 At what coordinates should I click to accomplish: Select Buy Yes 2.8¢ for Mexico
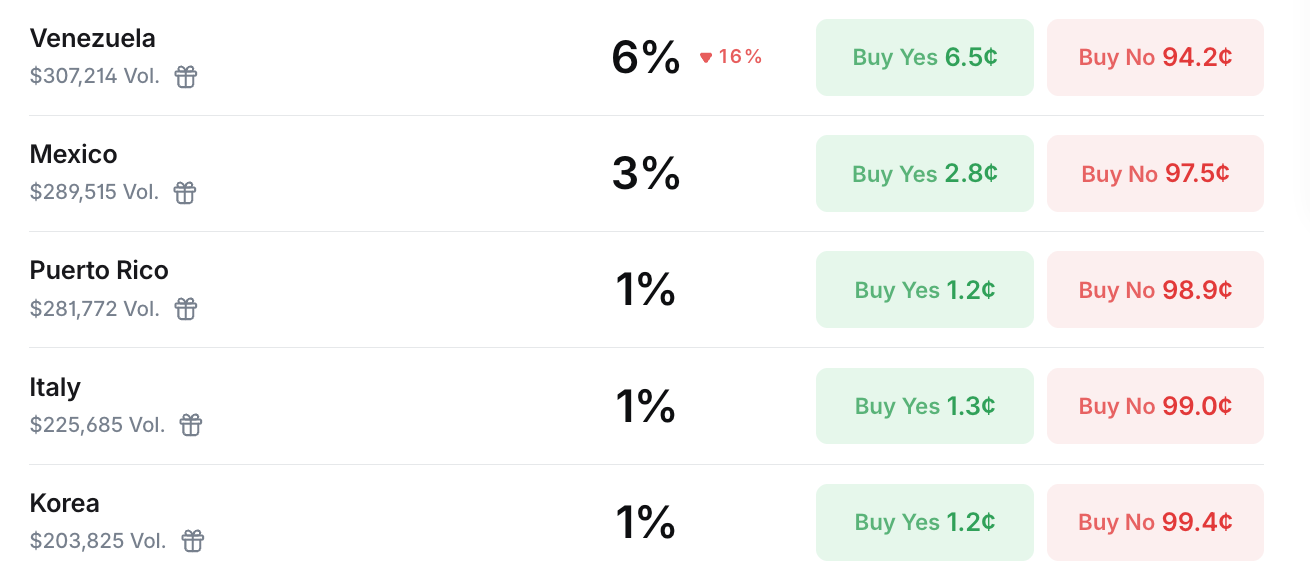pyautogui.click(x=924, y=174)
